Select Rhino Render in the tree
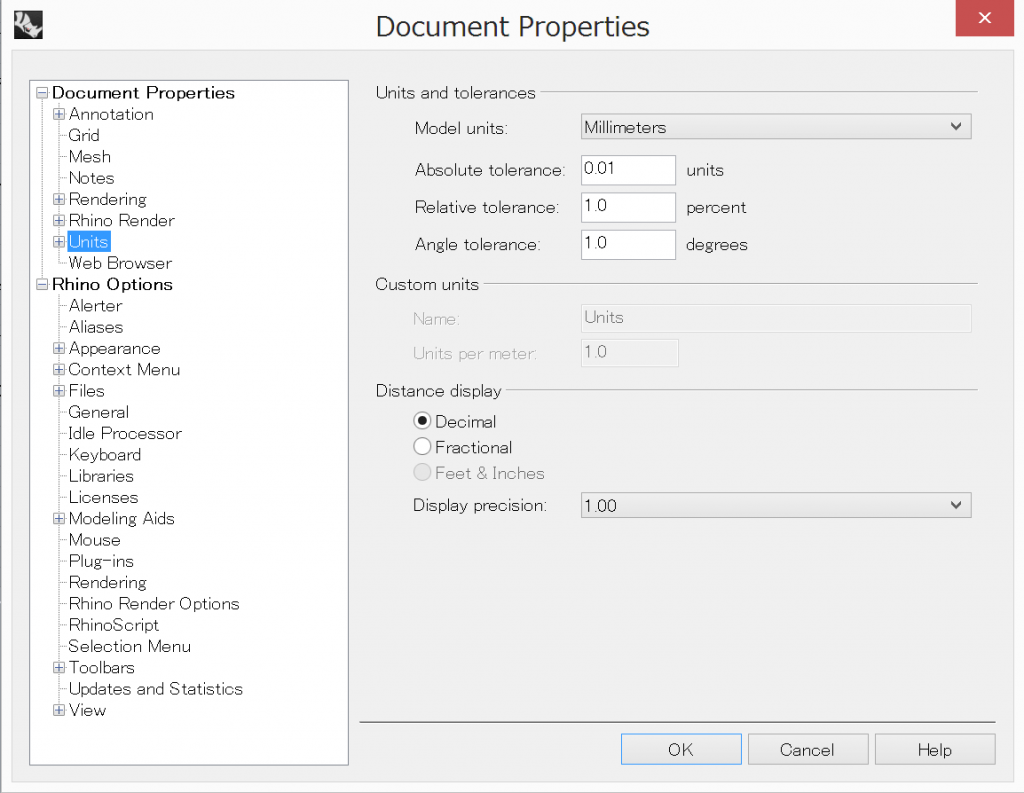 [121, 221]
